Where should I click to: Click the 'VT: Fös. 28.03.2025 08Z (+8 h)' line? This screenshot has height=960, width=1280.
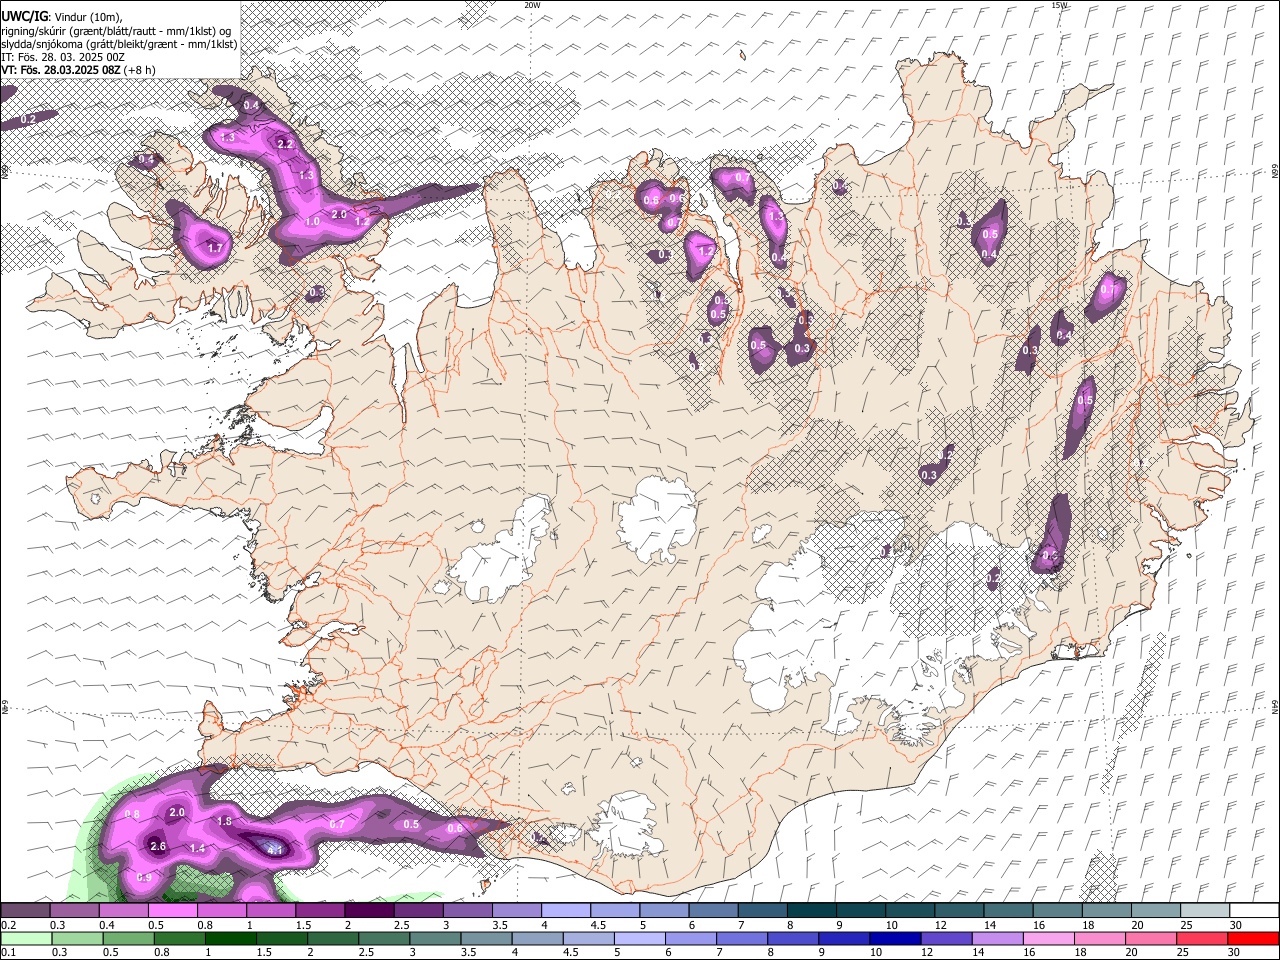(78, 70)
